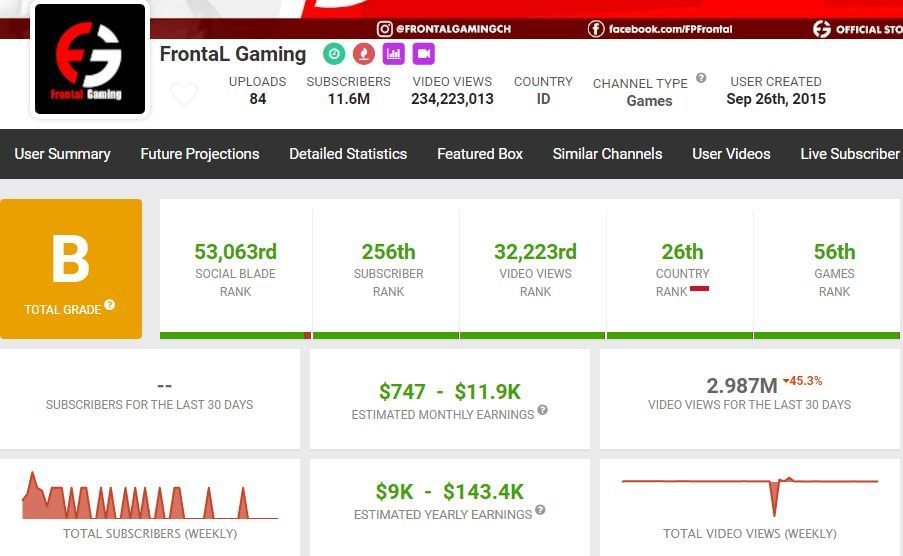This screenshot has width=903, height=556.
Task: Click the help icon beside Estimated Monthly Earnings
Action: pos(542,410)
